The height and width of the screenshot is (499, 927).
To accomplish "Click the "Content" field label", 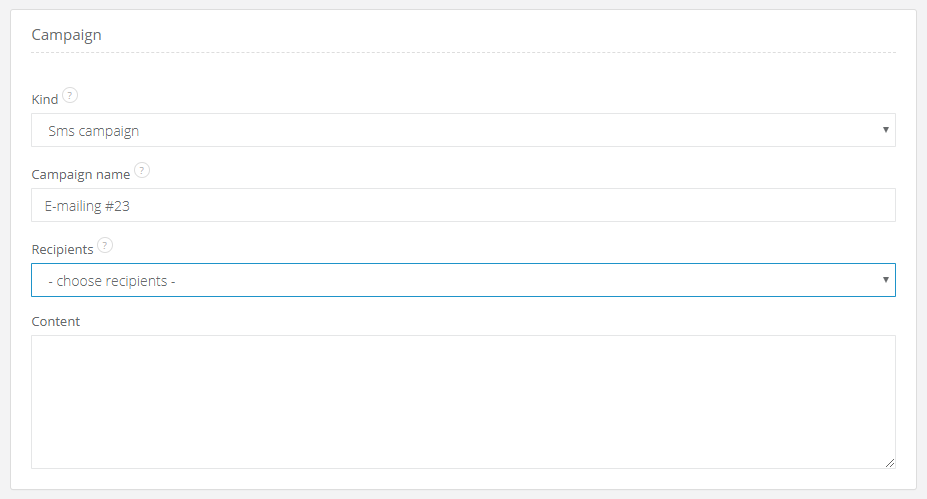I will 56,322.
